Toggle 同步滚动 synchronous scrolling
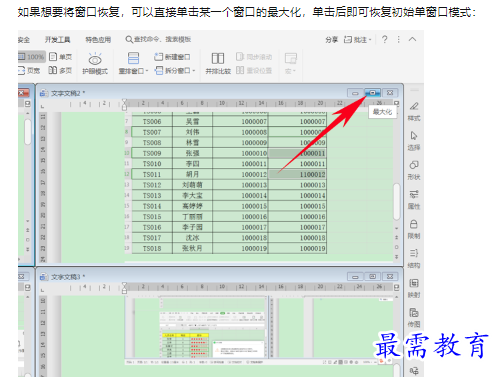Viewport: 497px width, 377px height. coord(254,57)
